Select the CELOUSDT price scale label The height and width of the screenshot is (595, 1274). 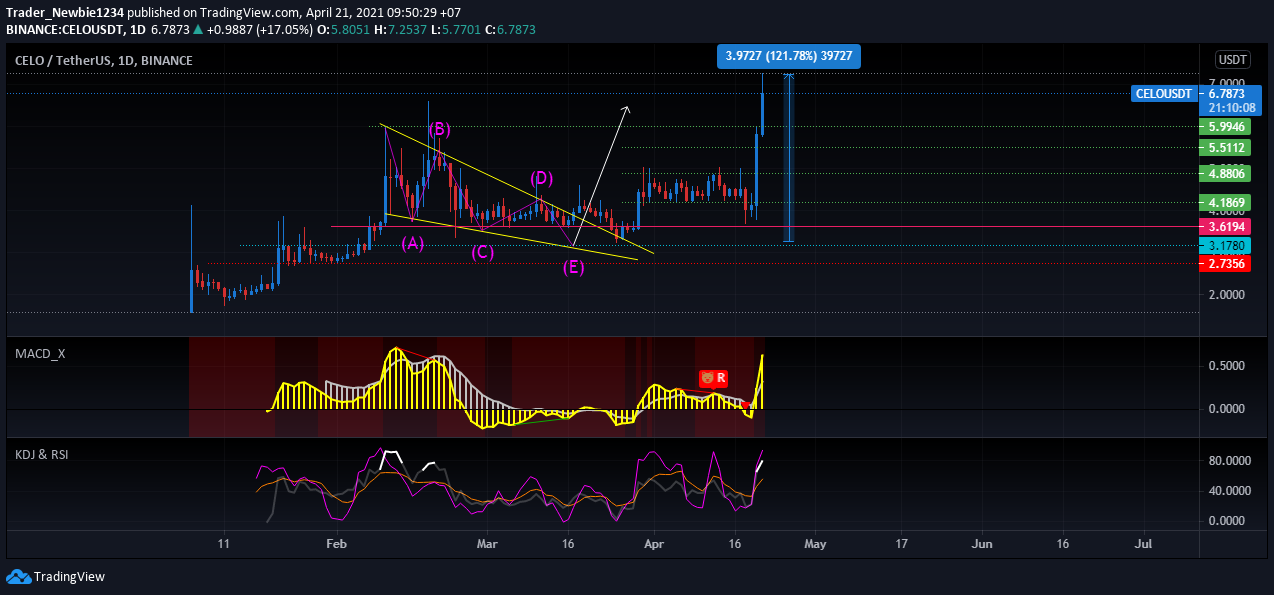[x=1165, y=93]
